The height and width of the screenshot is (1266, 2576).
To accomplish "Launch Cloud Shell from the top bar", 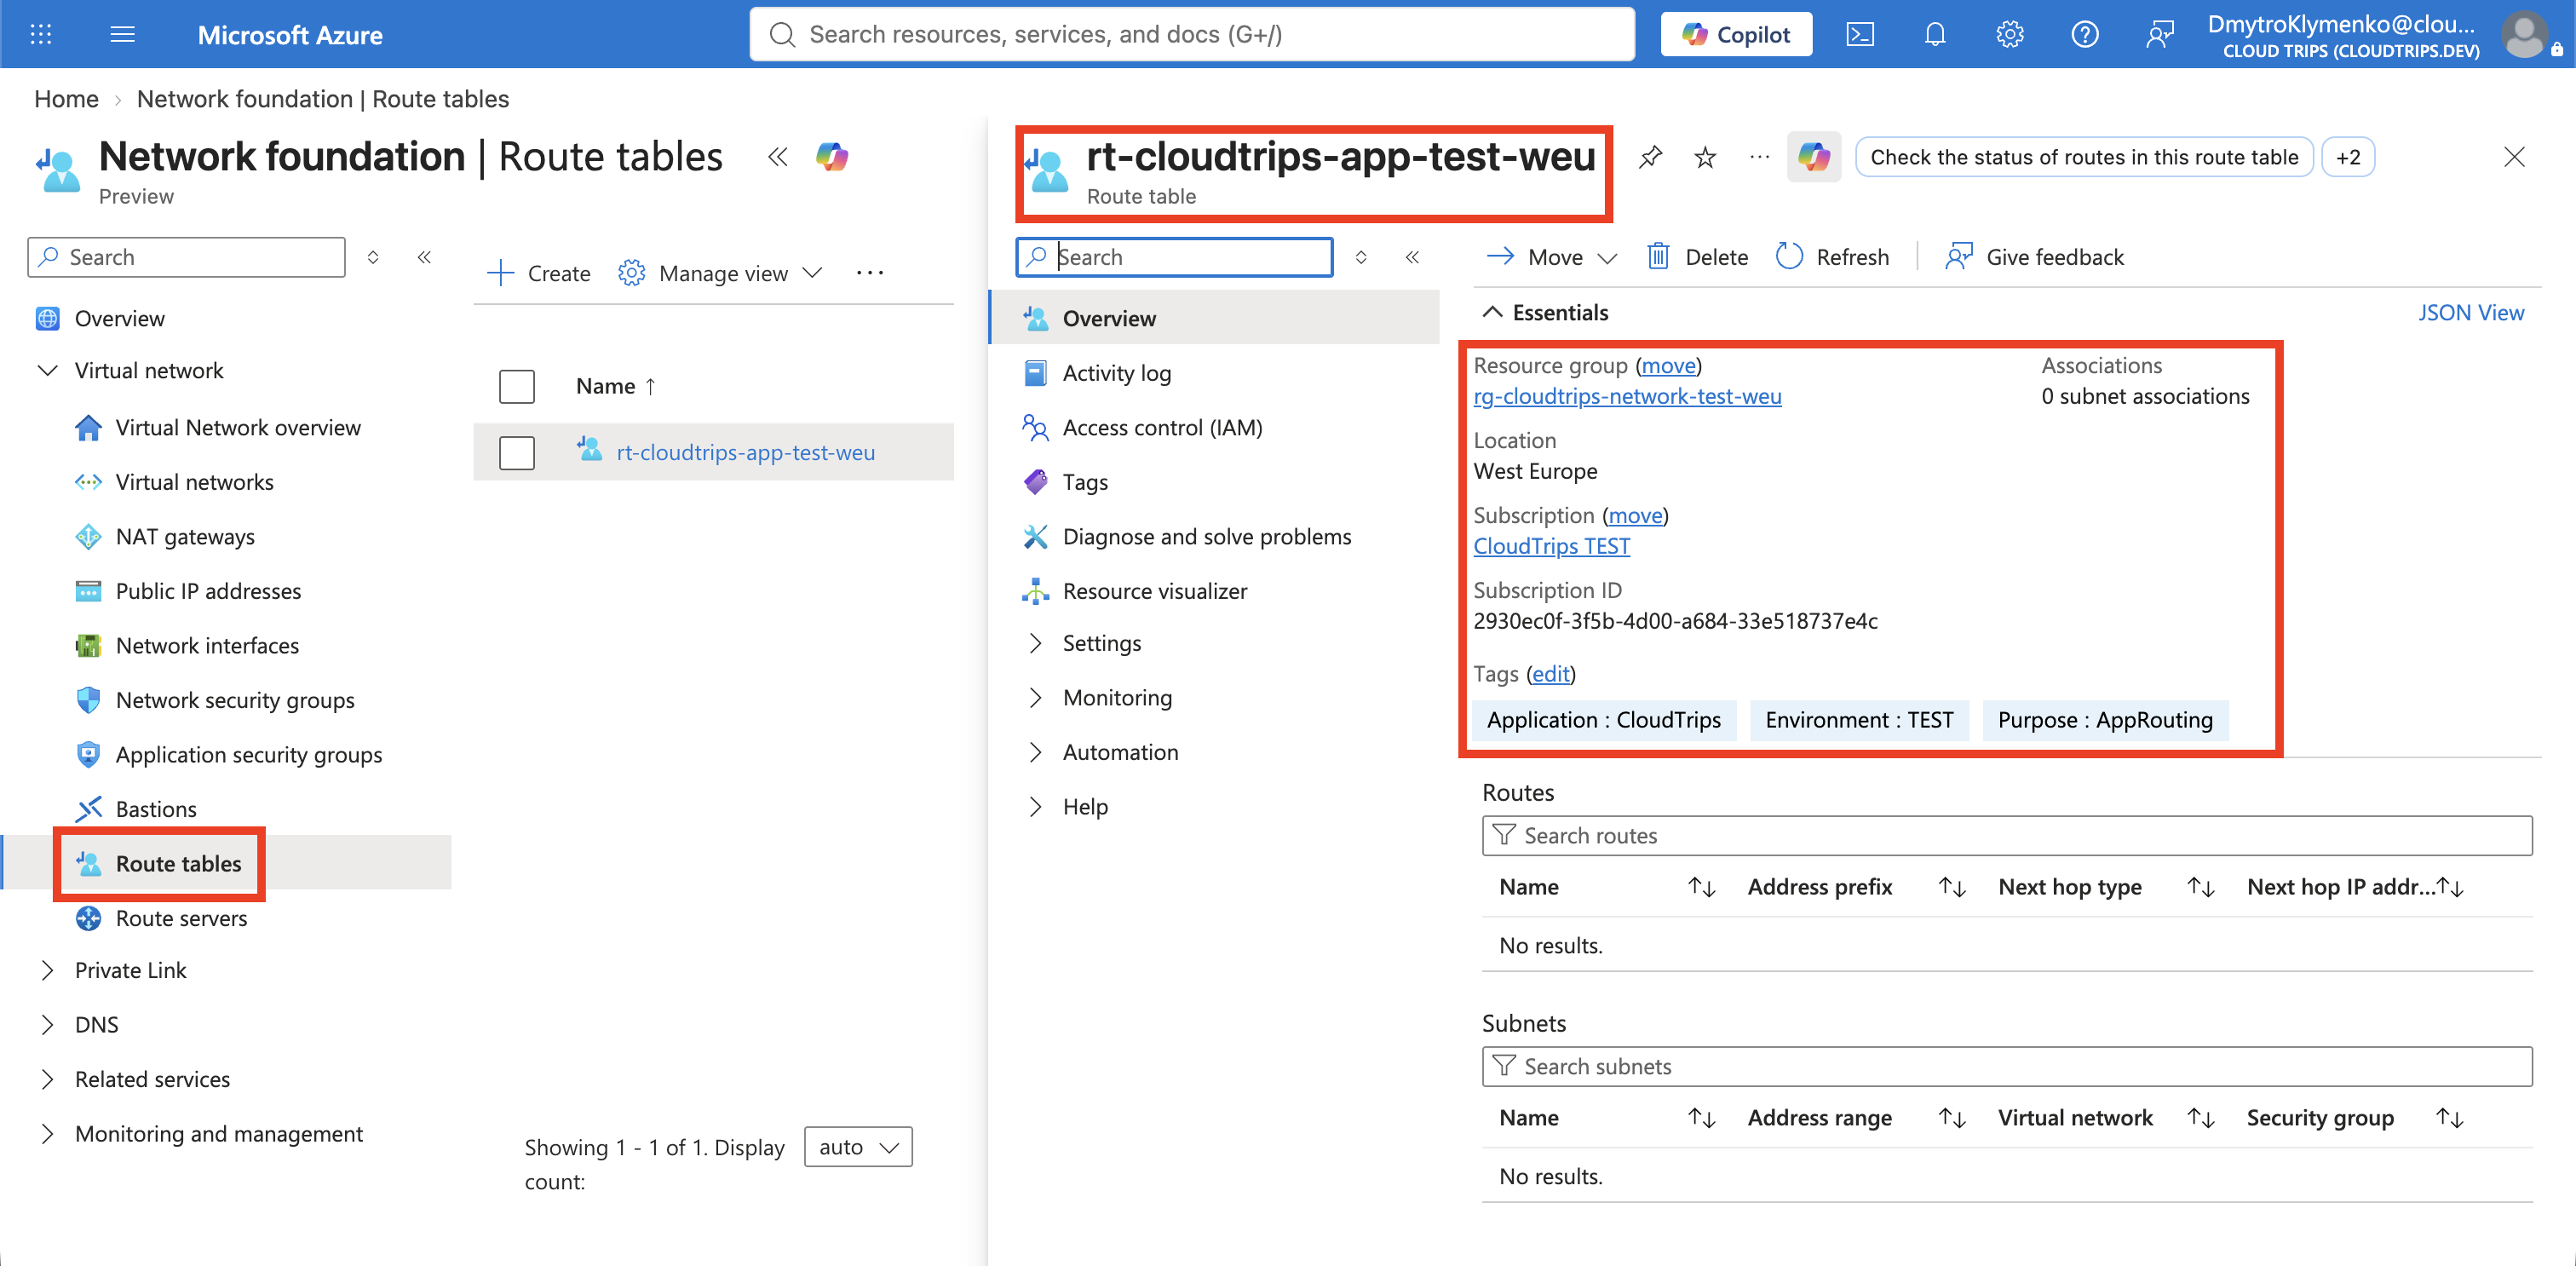I will click(x=1860, y=34).
